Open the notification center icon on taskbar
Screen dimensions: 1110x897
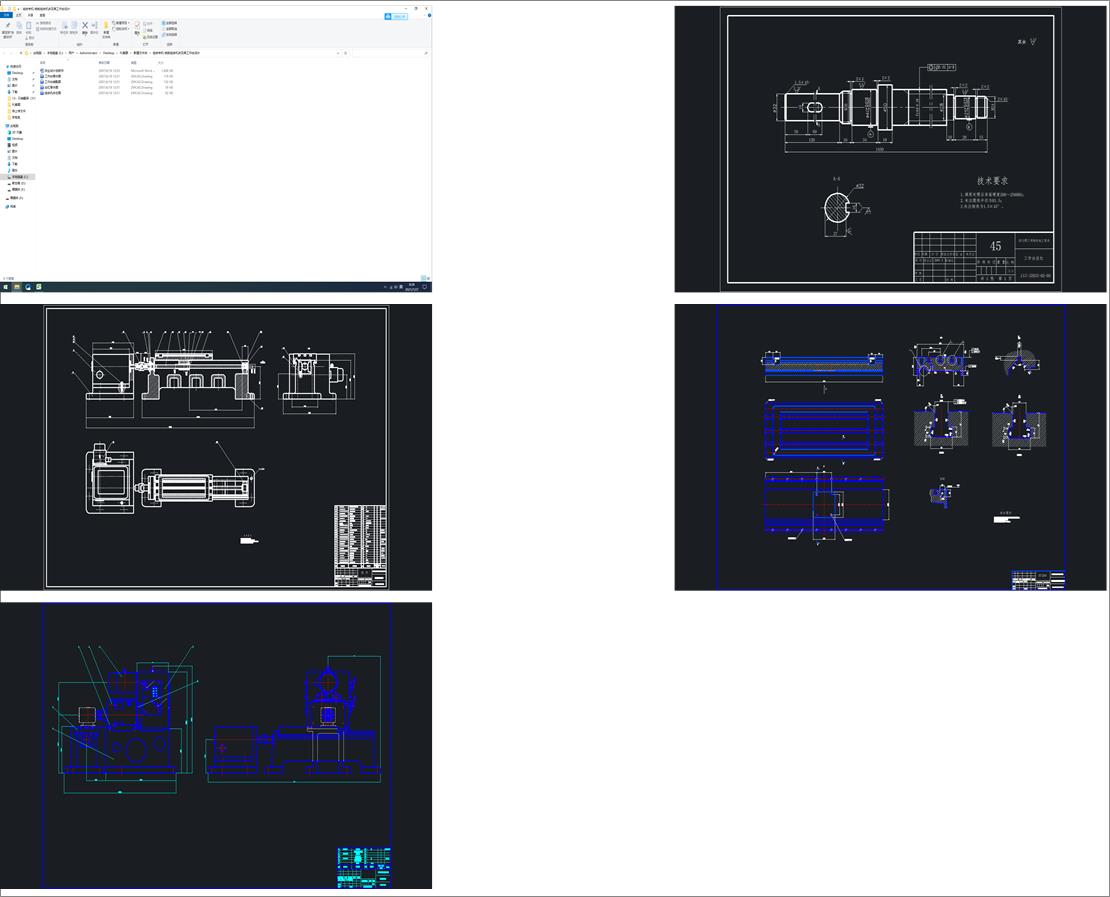click(425, 287)
